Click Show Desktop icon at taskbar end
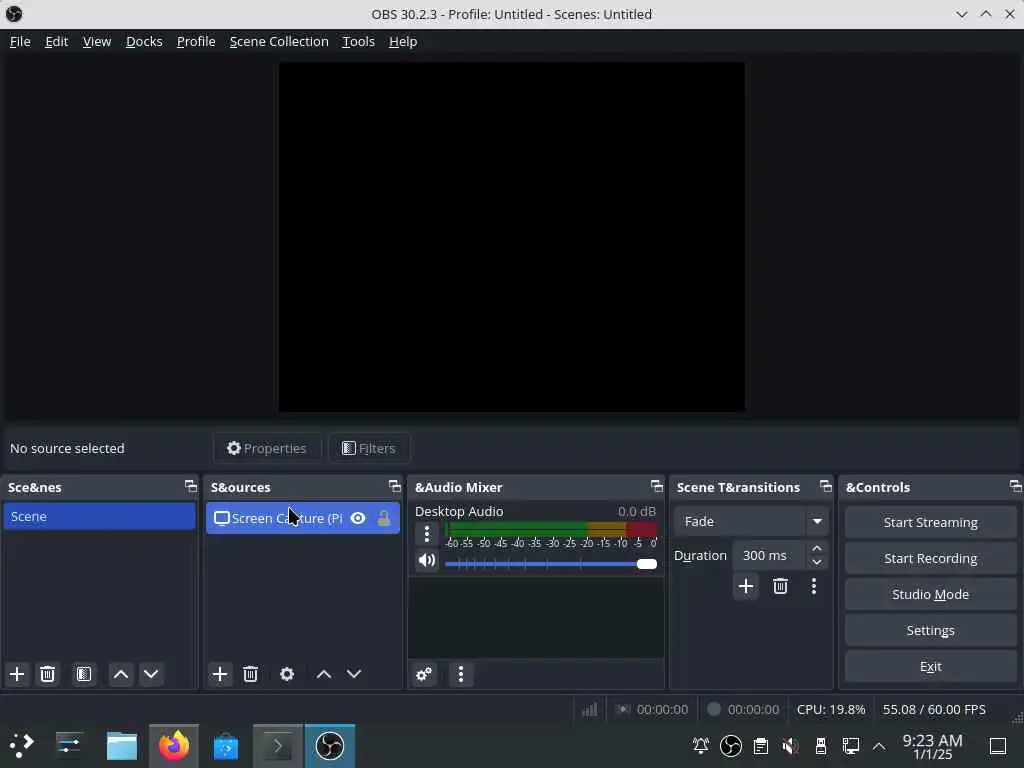1024x768 pixels. coord(998,746)
